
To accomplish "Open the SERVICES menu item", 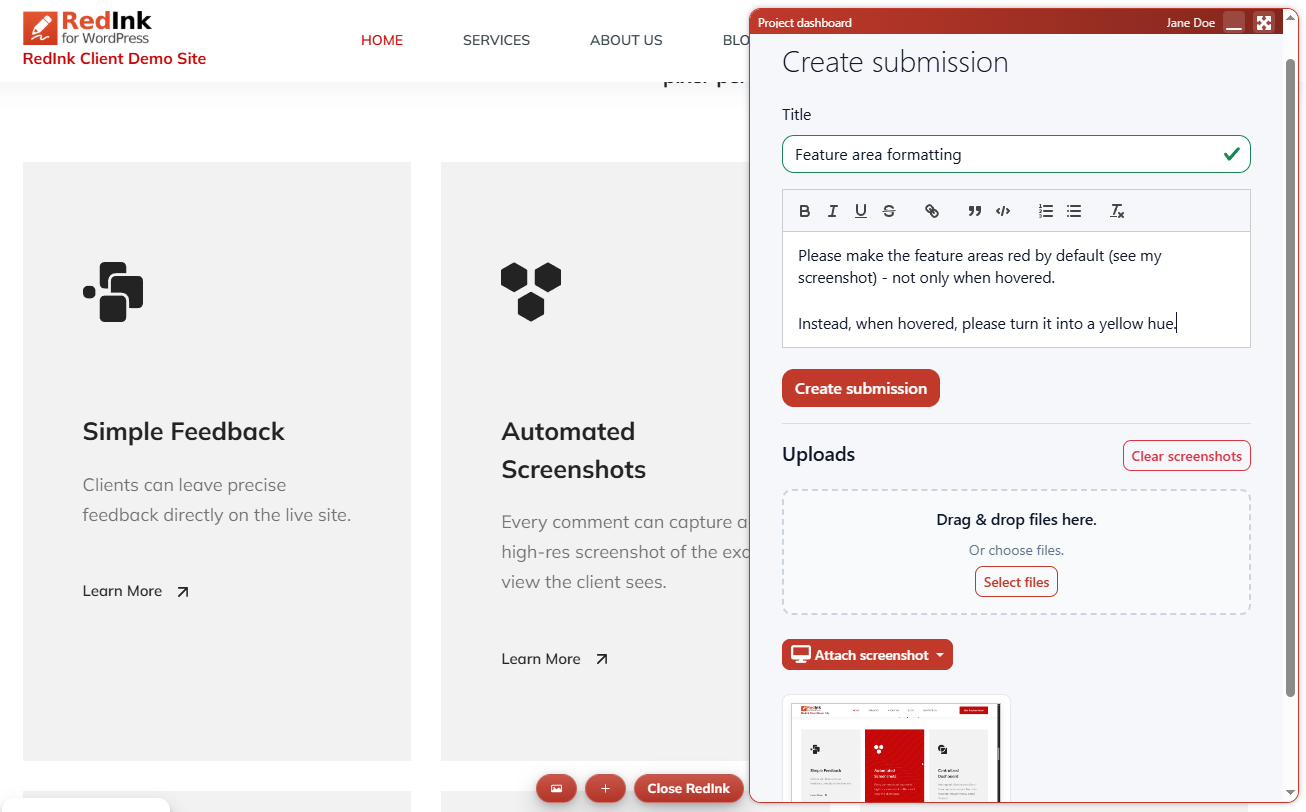I will pos(496,40).
